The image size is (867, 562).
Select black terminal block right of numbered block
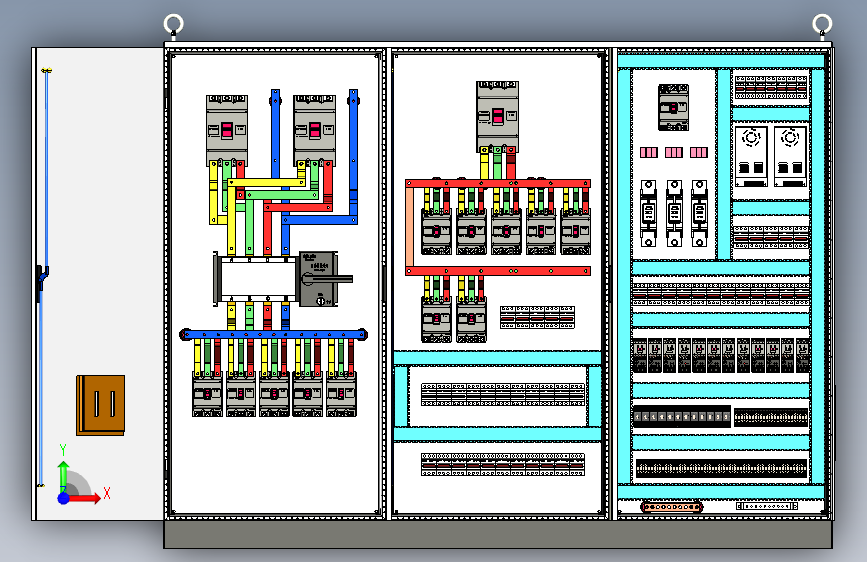click(771, 417)
